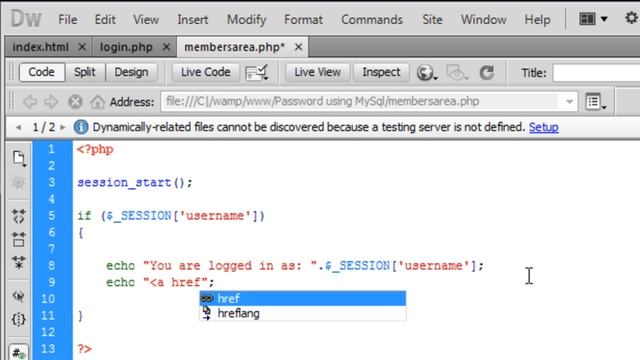Click the Setup link for testing server
This screenshot has width=640, height=360.
[544, 127]
